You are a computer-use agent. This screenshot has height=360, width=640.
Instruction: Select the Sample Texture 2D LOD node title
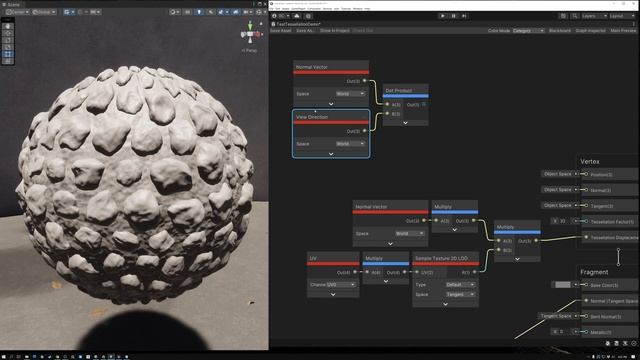point(441,258)
